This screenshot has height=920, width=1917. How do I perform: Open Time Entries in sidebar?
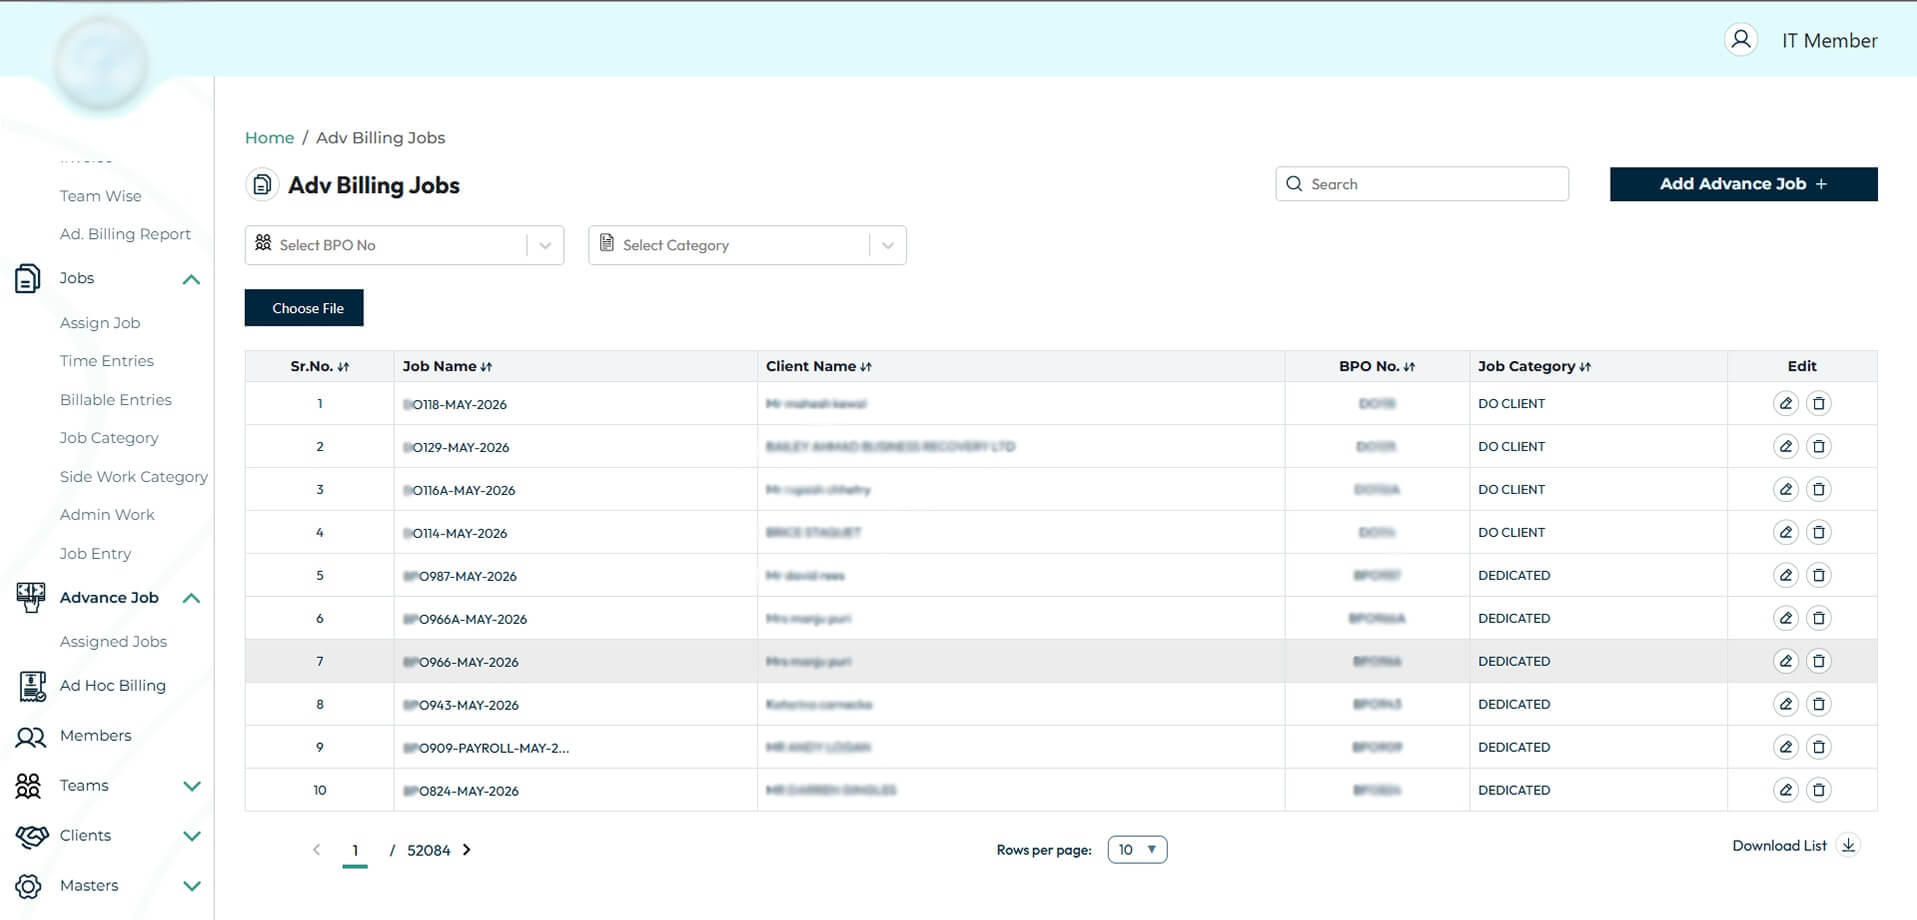coord(107,361)
